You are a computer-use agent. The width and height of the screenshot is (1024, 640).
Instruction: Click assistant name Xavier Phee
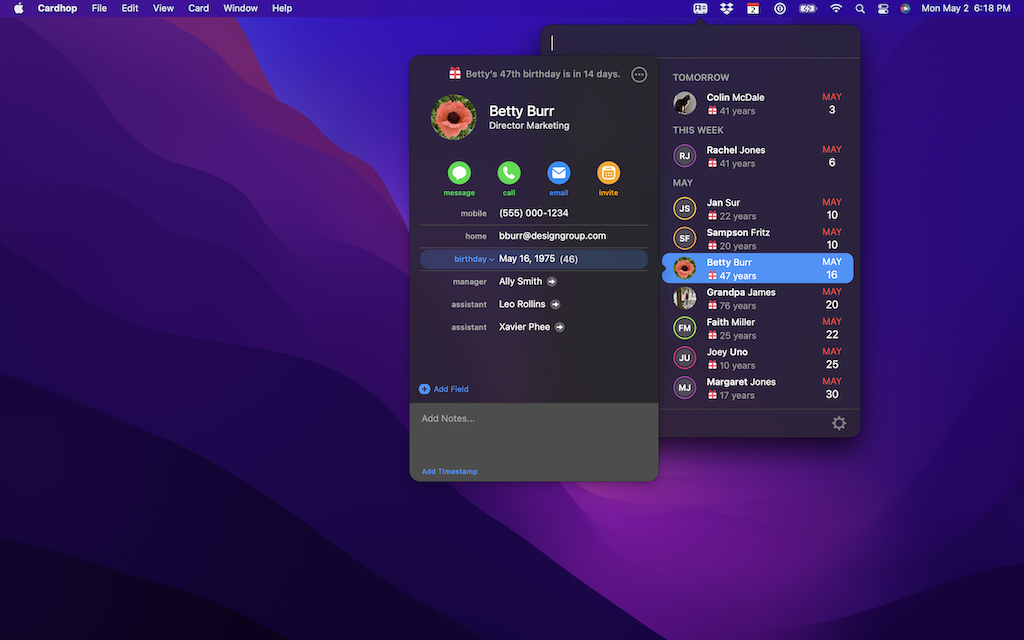[x=524, y=327]
